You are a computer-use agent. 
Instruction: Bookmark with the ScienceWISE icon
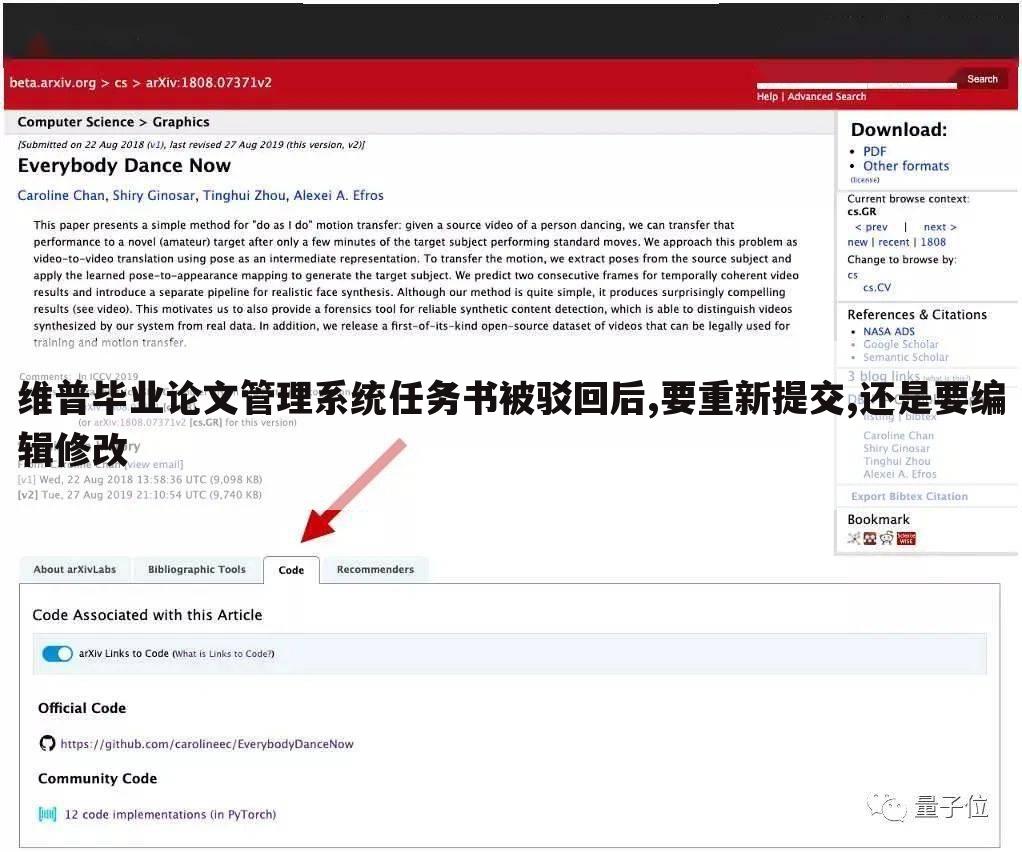pyautogui.click(x=906, y=538)
